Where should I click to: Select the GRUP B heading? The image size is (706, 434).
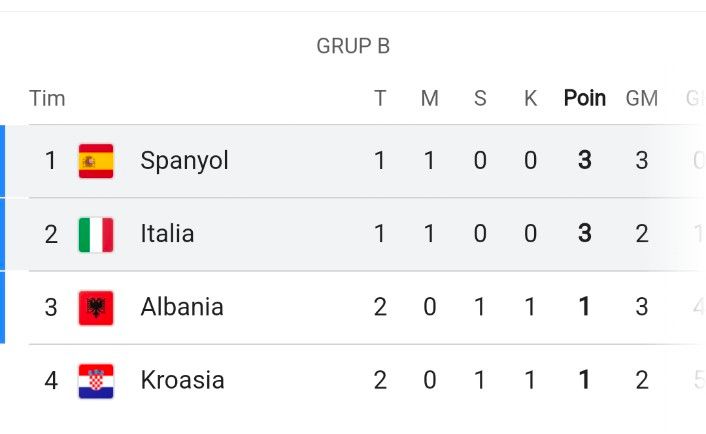pos(353,46)
